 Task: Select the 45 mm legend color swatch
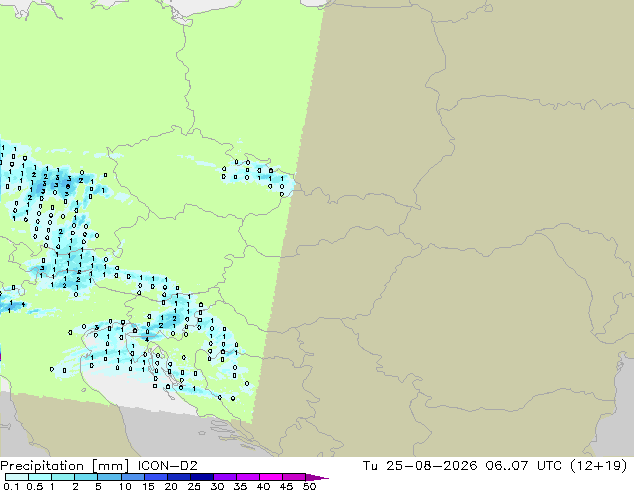point(294,477)
